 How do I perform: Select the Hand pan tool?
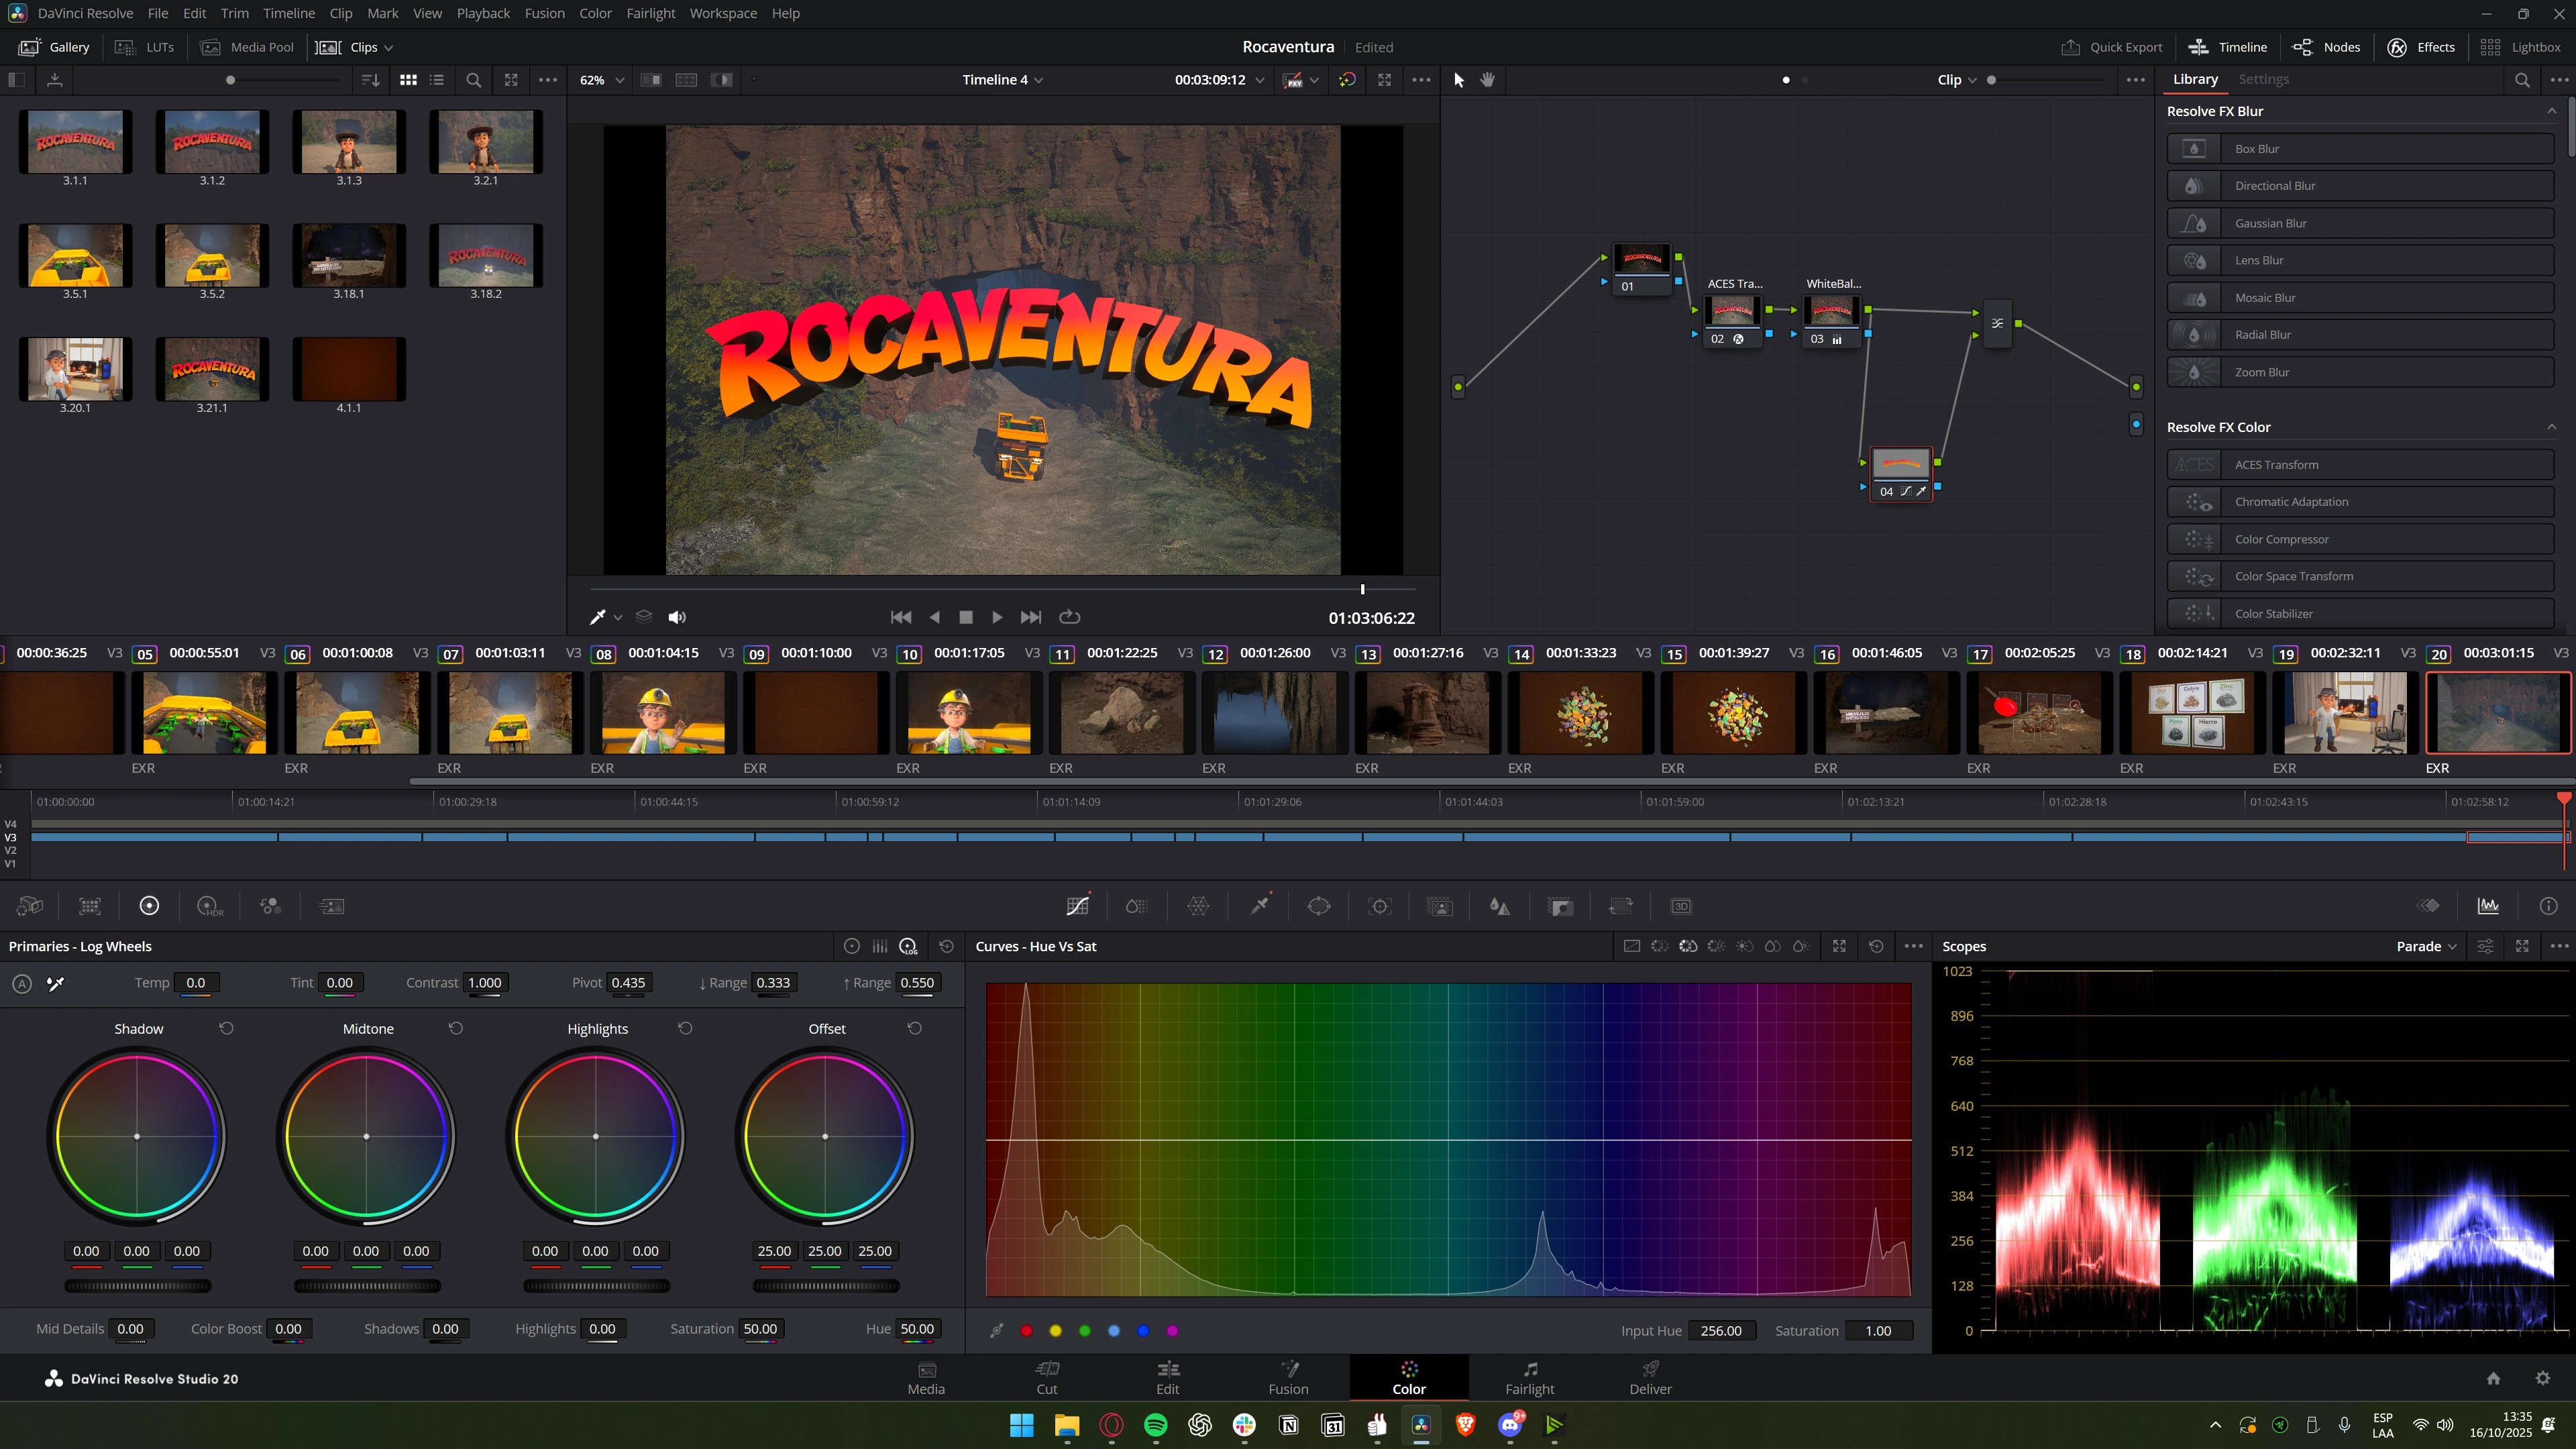(1488, 80)
